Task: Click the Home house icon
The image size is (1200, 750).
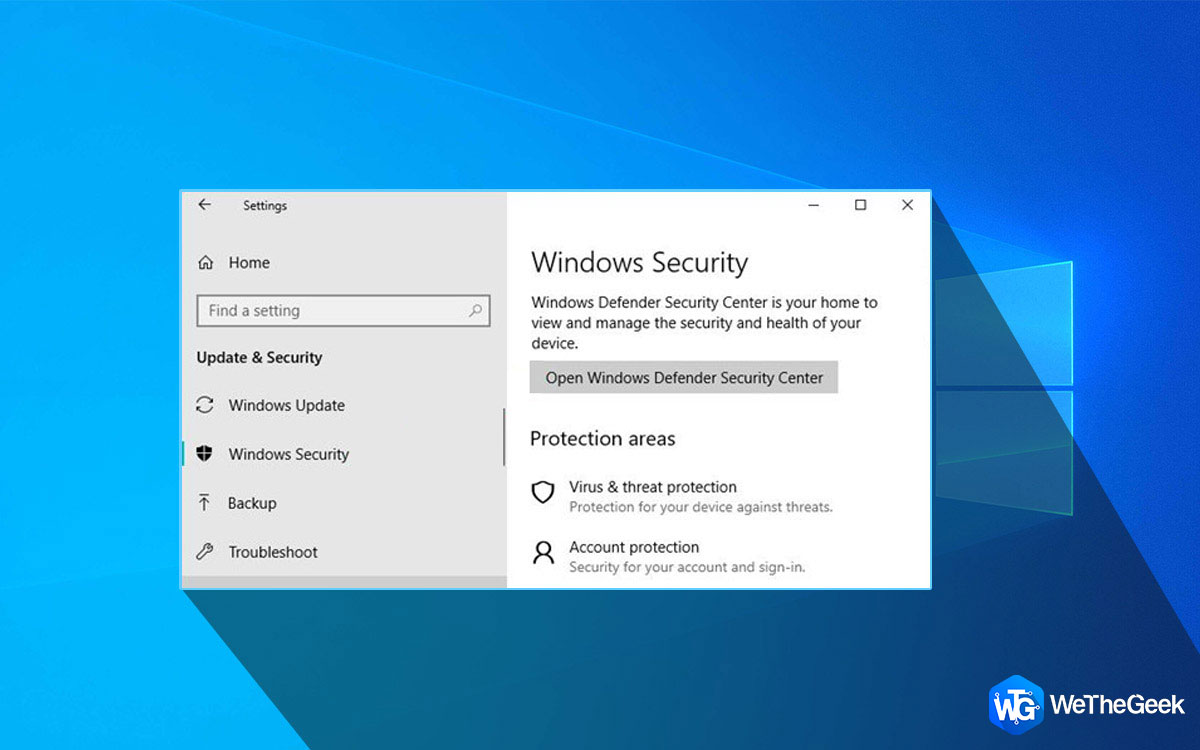Action: tap(205, 263)
